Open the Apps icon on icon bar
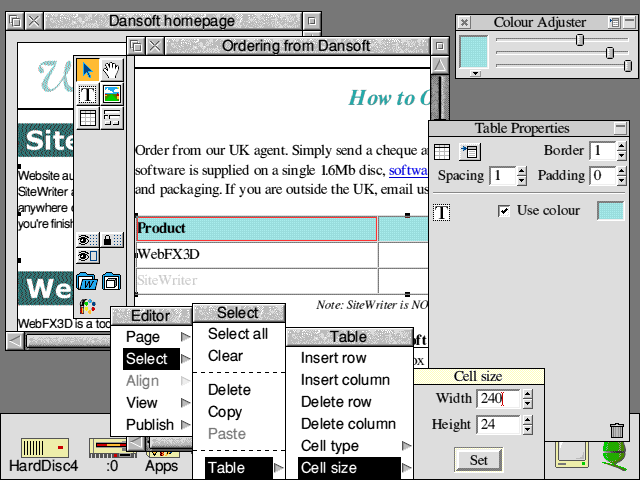The image size is (640, 480). click(162, 466)
